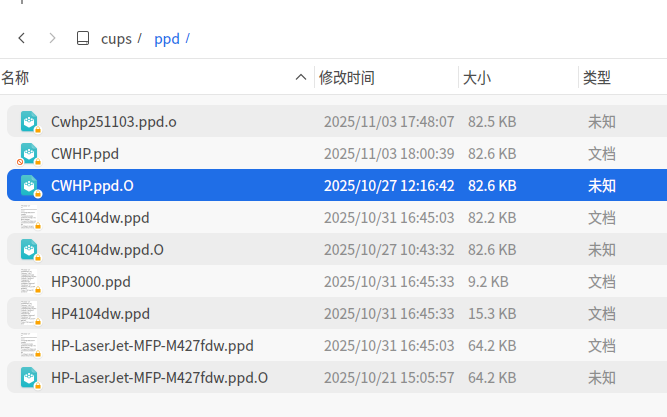
Task: Sort by 修改时间 column header
Action: [x=347, y=78]
